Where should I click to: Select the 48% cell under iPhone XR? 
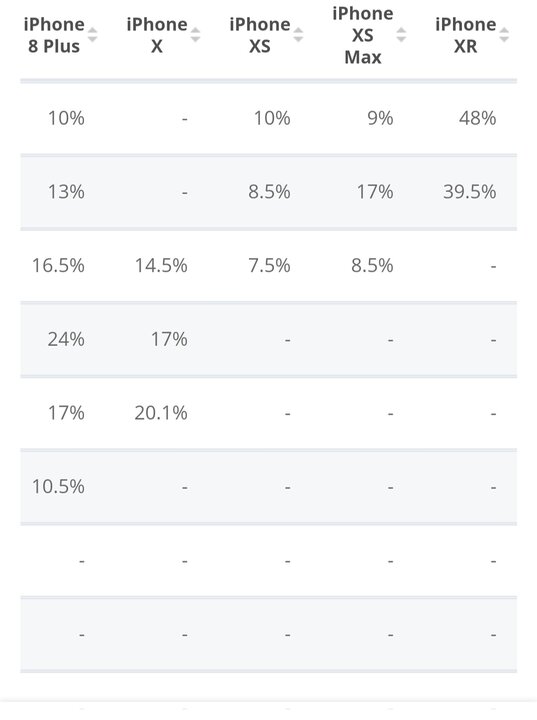click(x=477, y=118)
